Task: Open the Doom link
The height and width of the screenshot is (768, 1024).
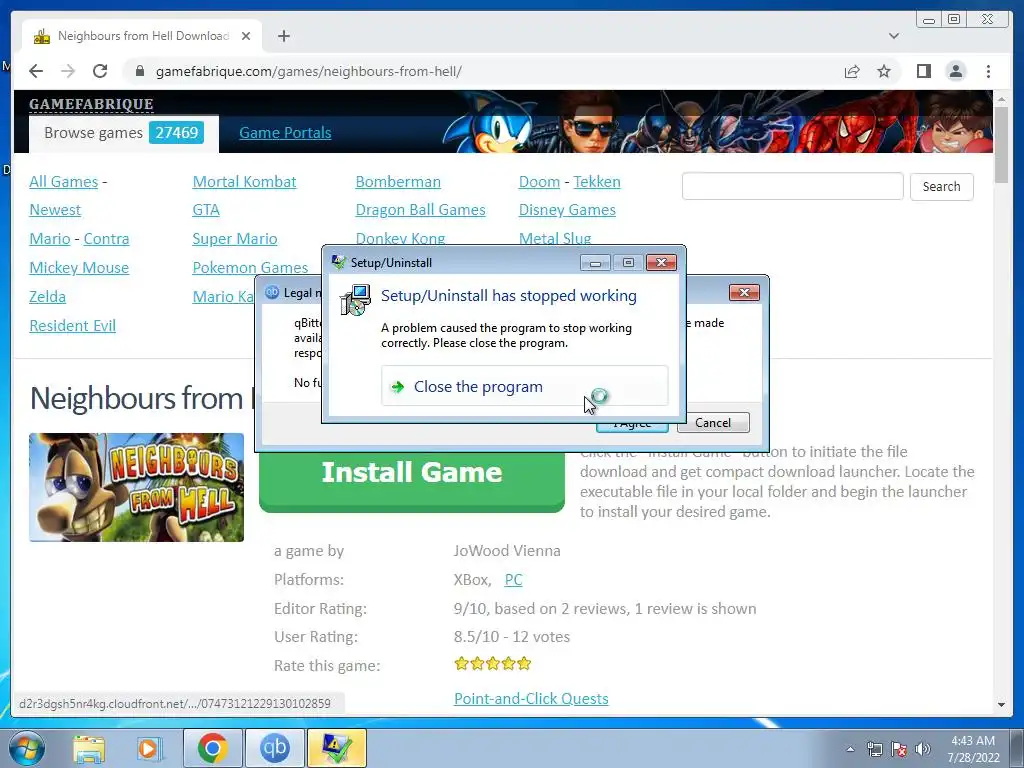Action: (x=539, y=182)
